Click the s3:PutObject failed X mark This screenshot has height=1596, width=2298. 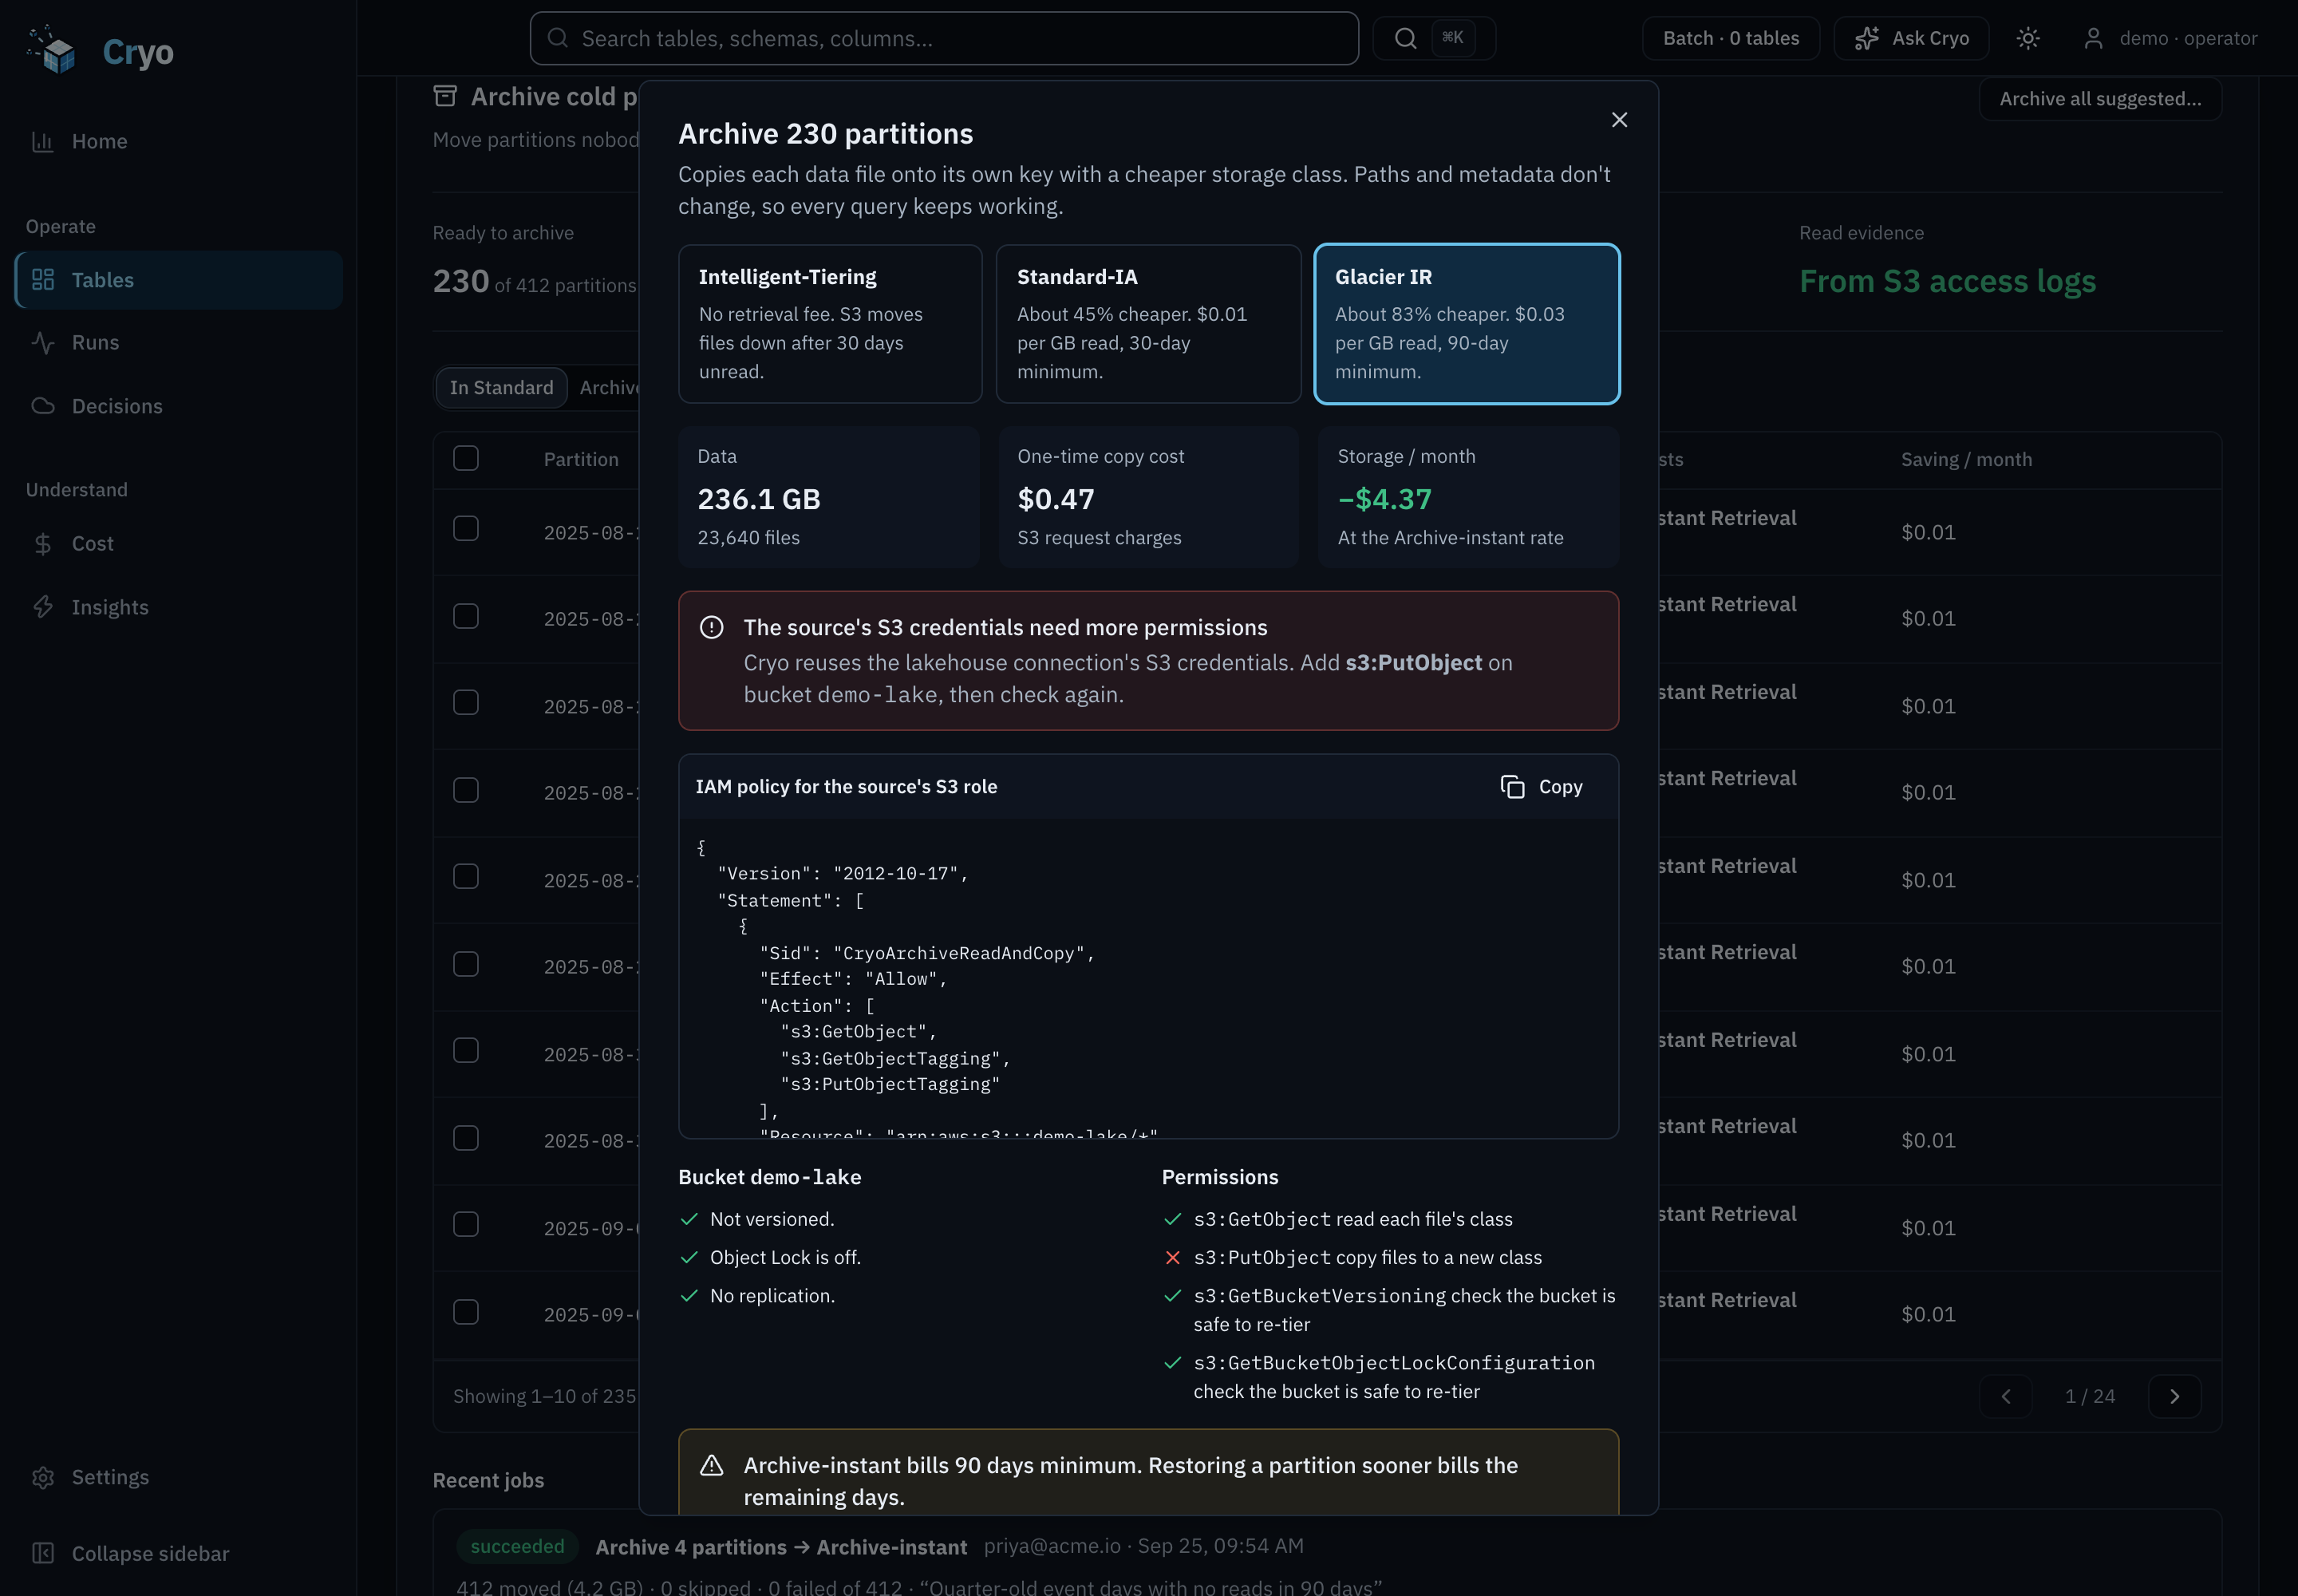click(1173, 1257)
